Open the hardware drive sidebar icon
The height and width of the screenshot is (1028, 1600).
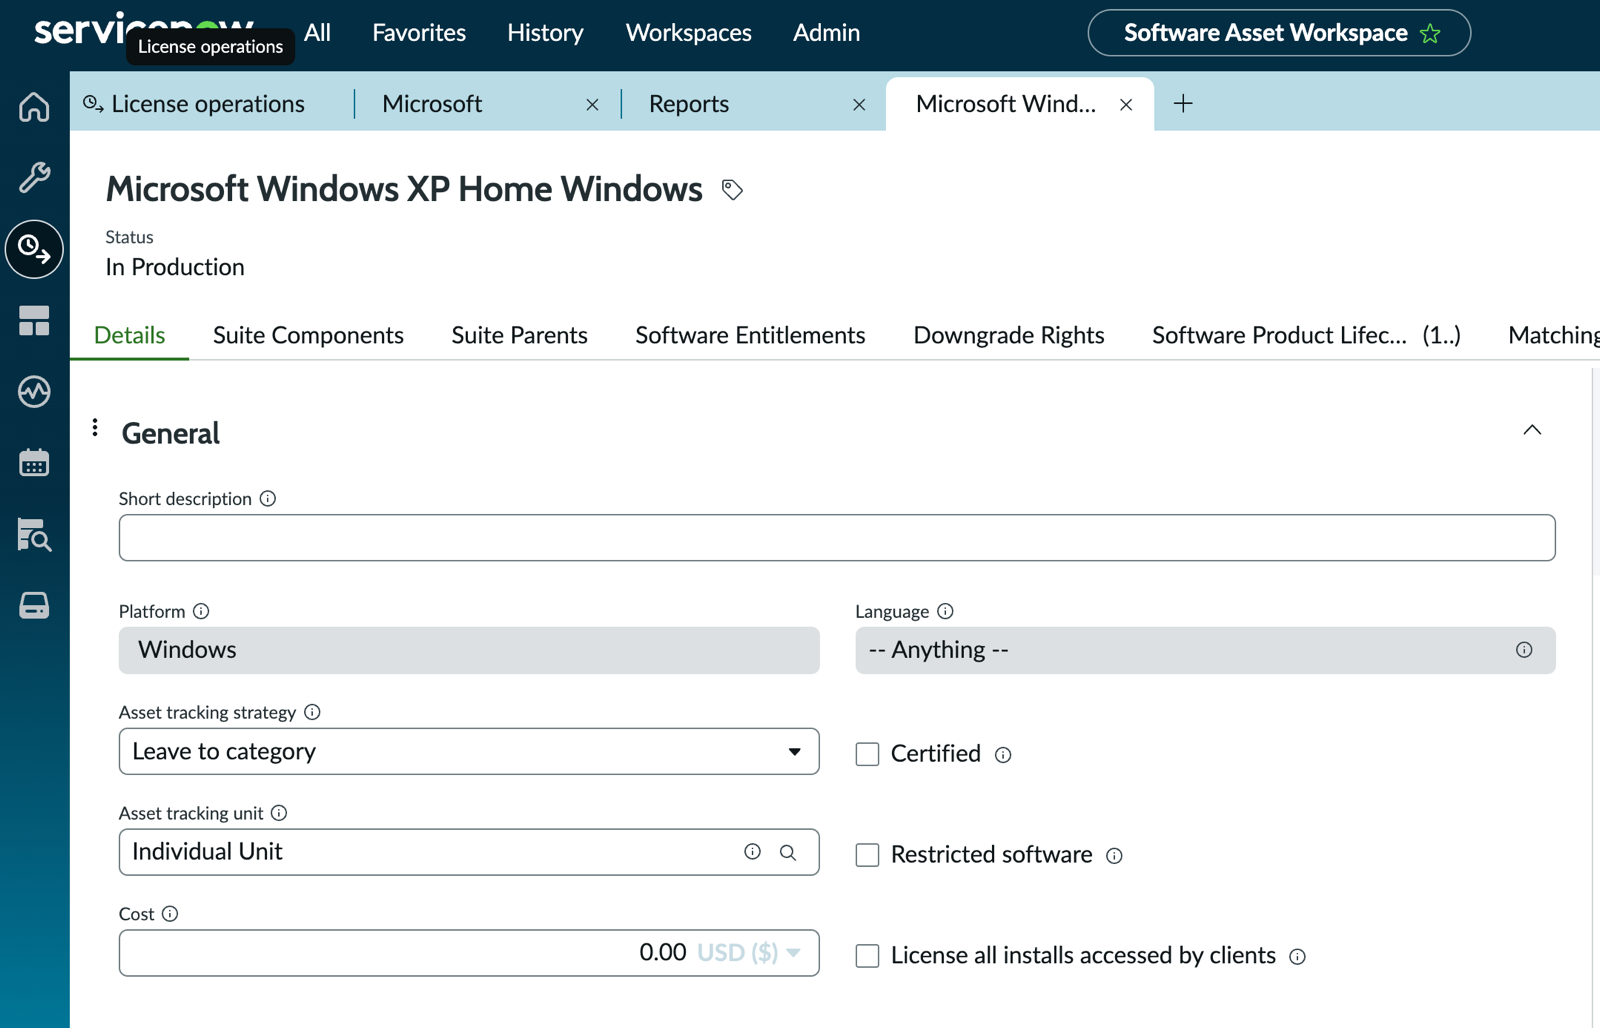[34, 606]
